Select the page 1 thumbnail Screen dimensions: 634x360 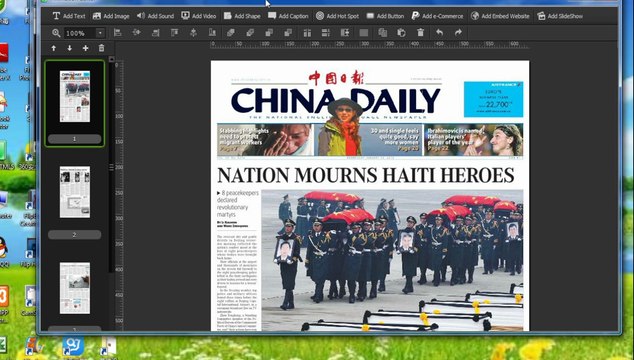[x=75, y=96]
